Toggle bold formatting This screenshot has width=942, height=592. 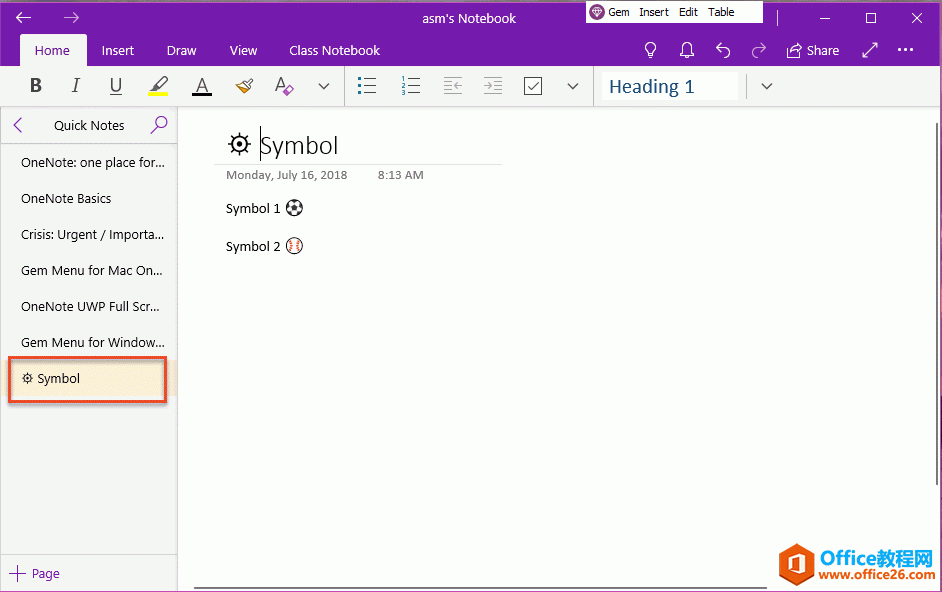pyautogui.click(x=35, y=86)
